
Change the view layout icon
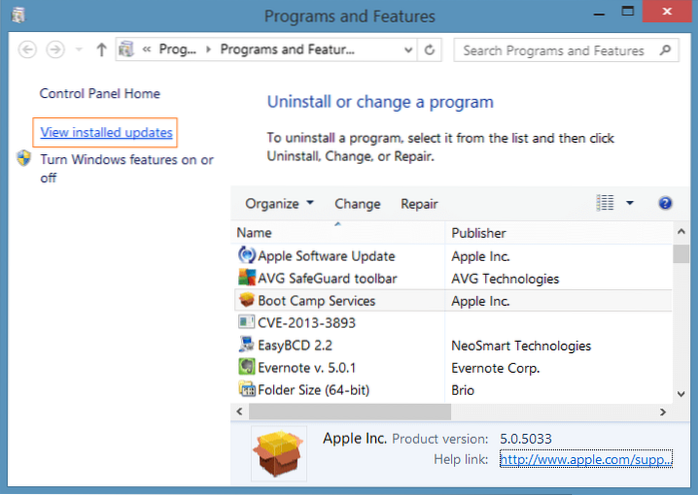(x=605, y=203)
